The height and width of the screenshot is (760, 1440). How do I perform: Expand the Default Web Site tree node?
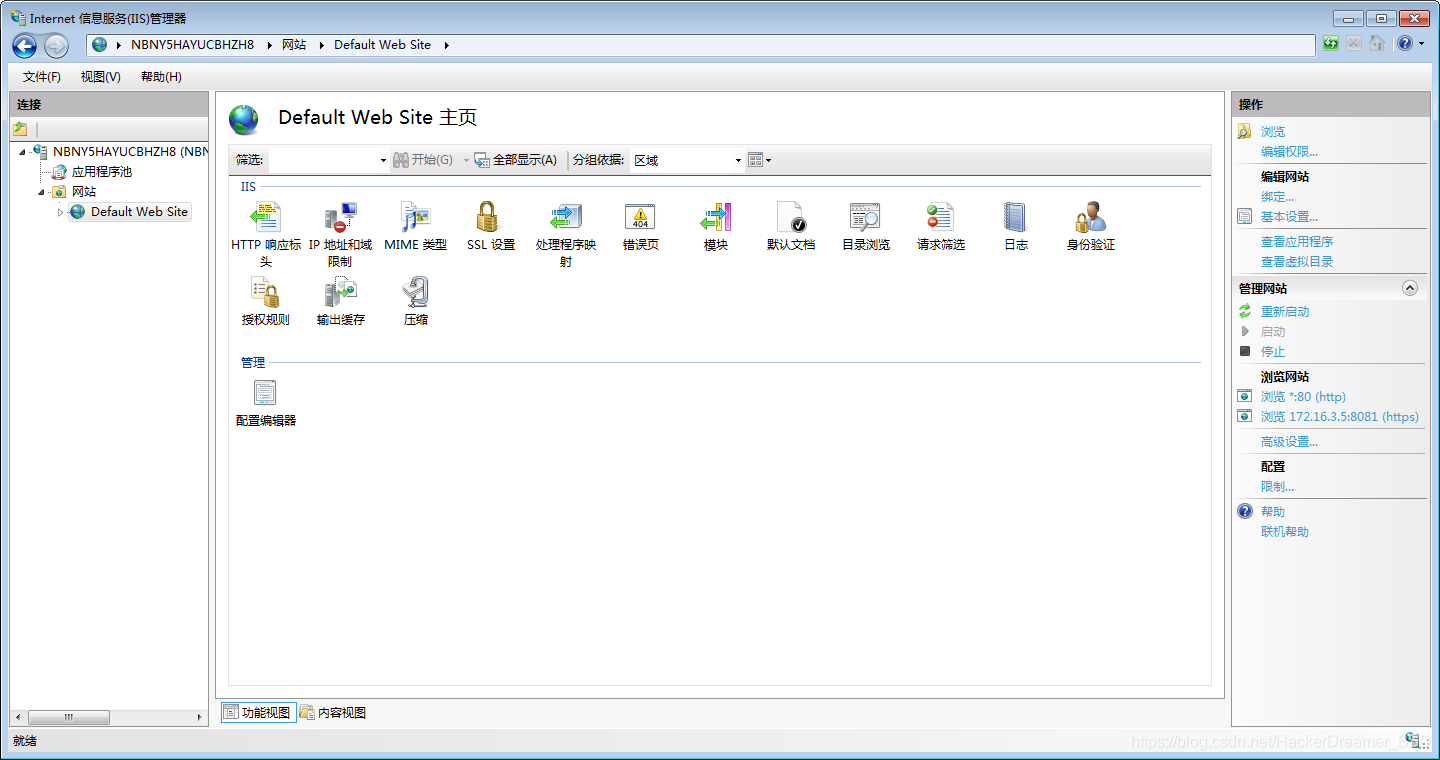[x=60, y=212]
